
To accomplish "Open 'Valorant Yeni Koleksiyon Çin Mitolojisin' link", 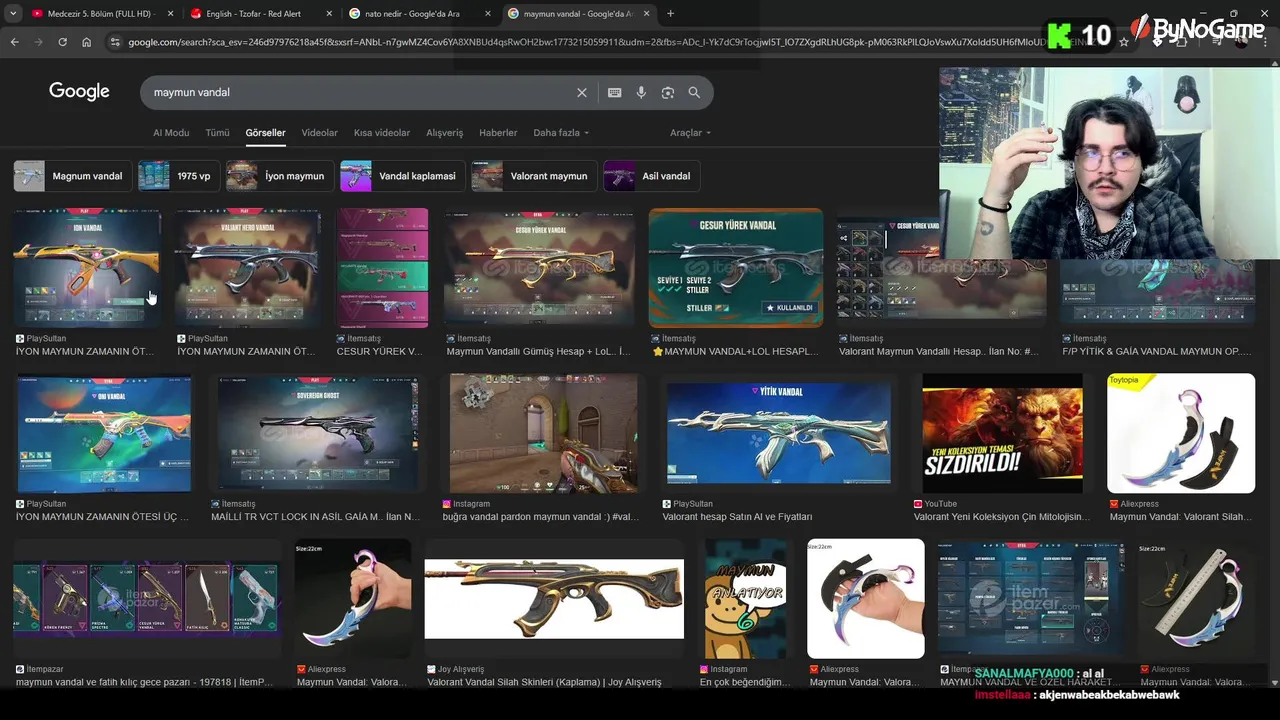I will 1002,517.
